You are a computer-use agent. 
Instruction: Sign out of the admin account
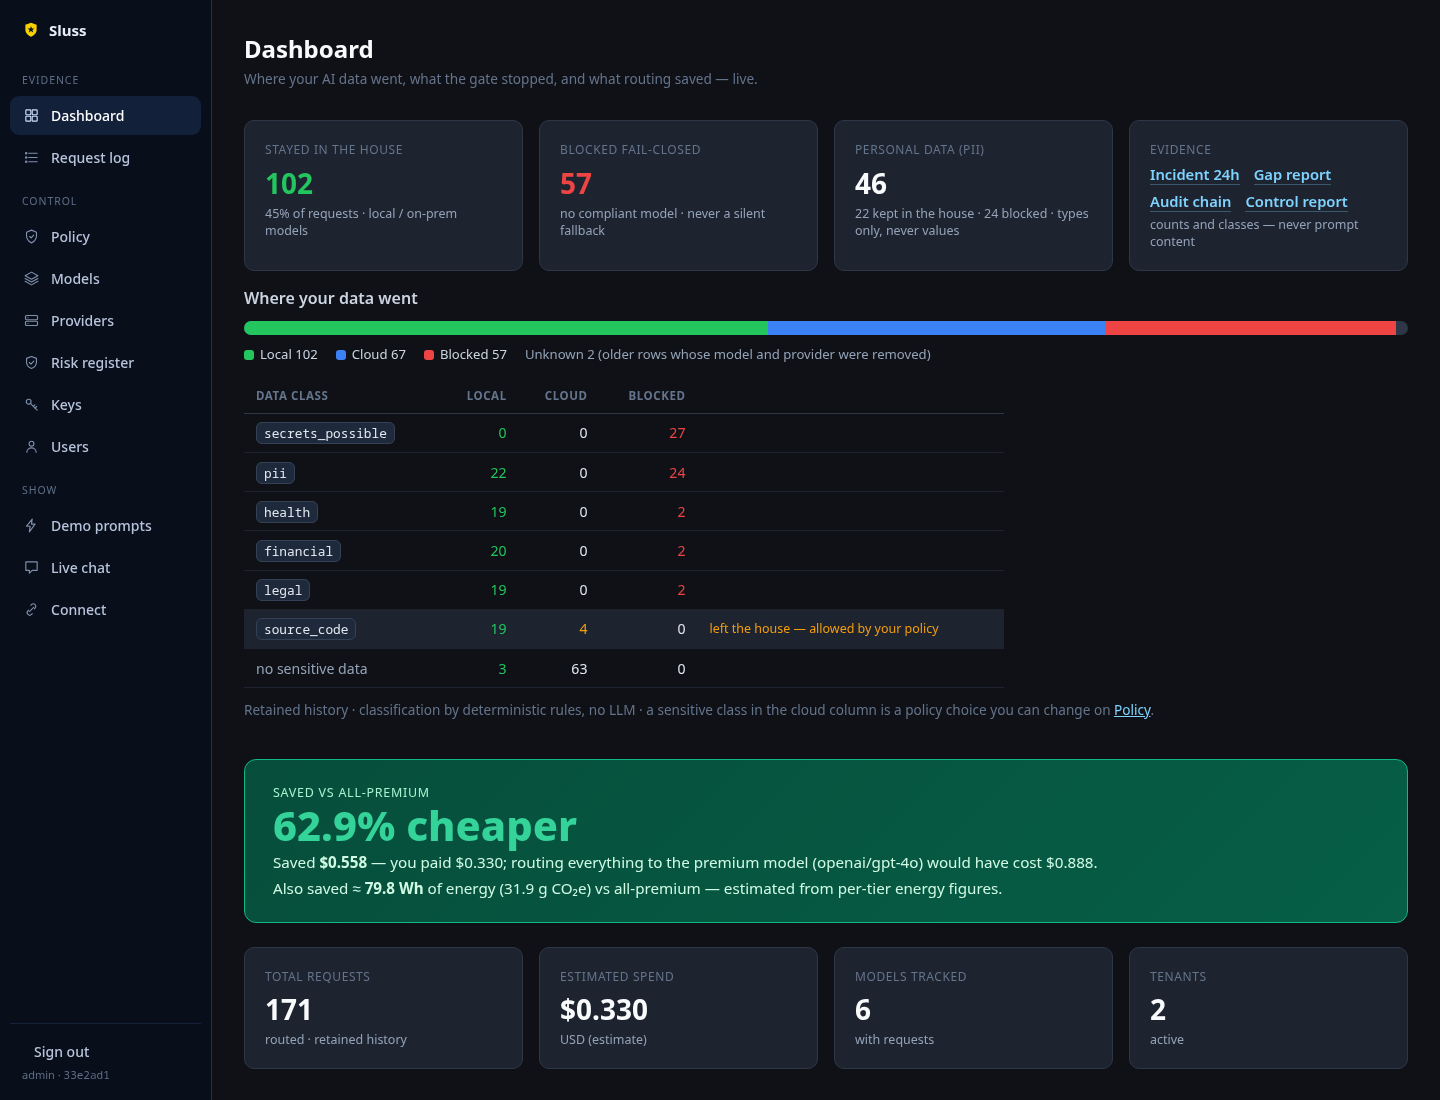61,1052
